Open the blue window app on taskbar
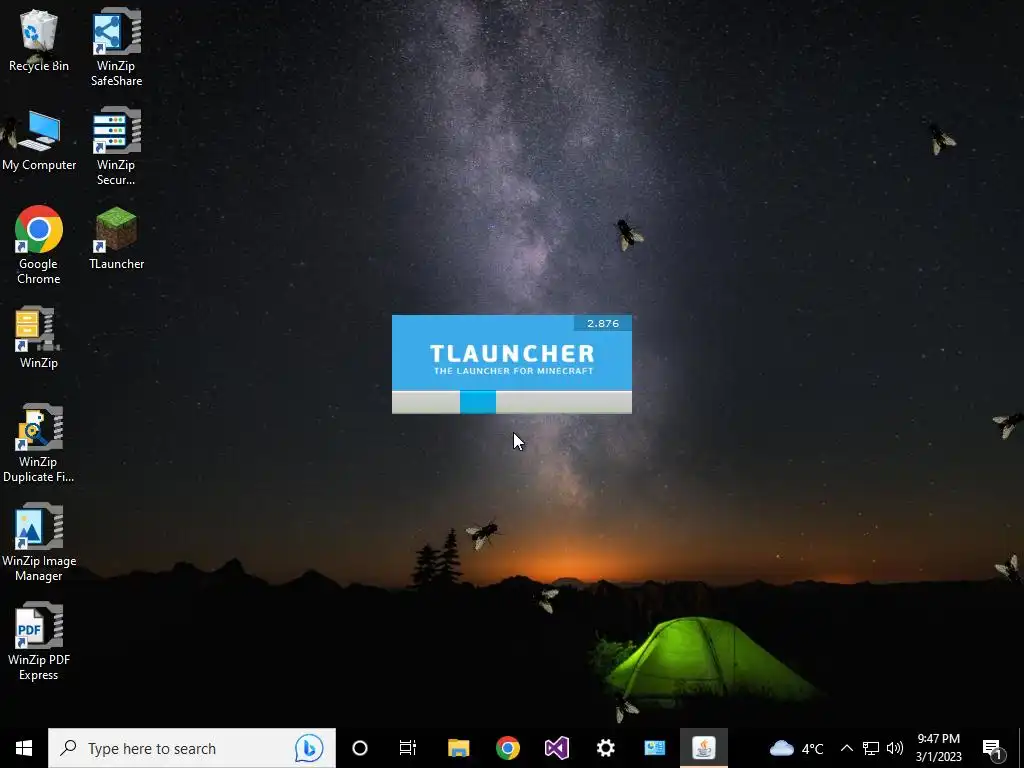 pyautogui.click(x=654, y=748)
